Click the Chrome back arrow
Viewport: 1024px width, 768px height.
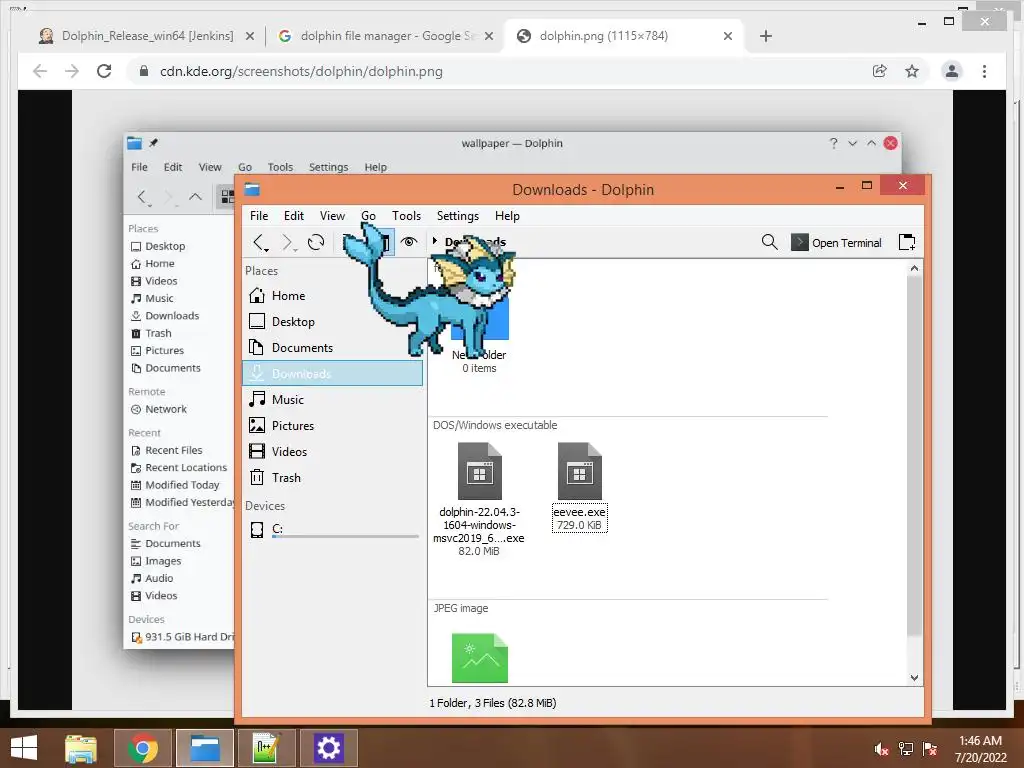(x=40, y=71)
